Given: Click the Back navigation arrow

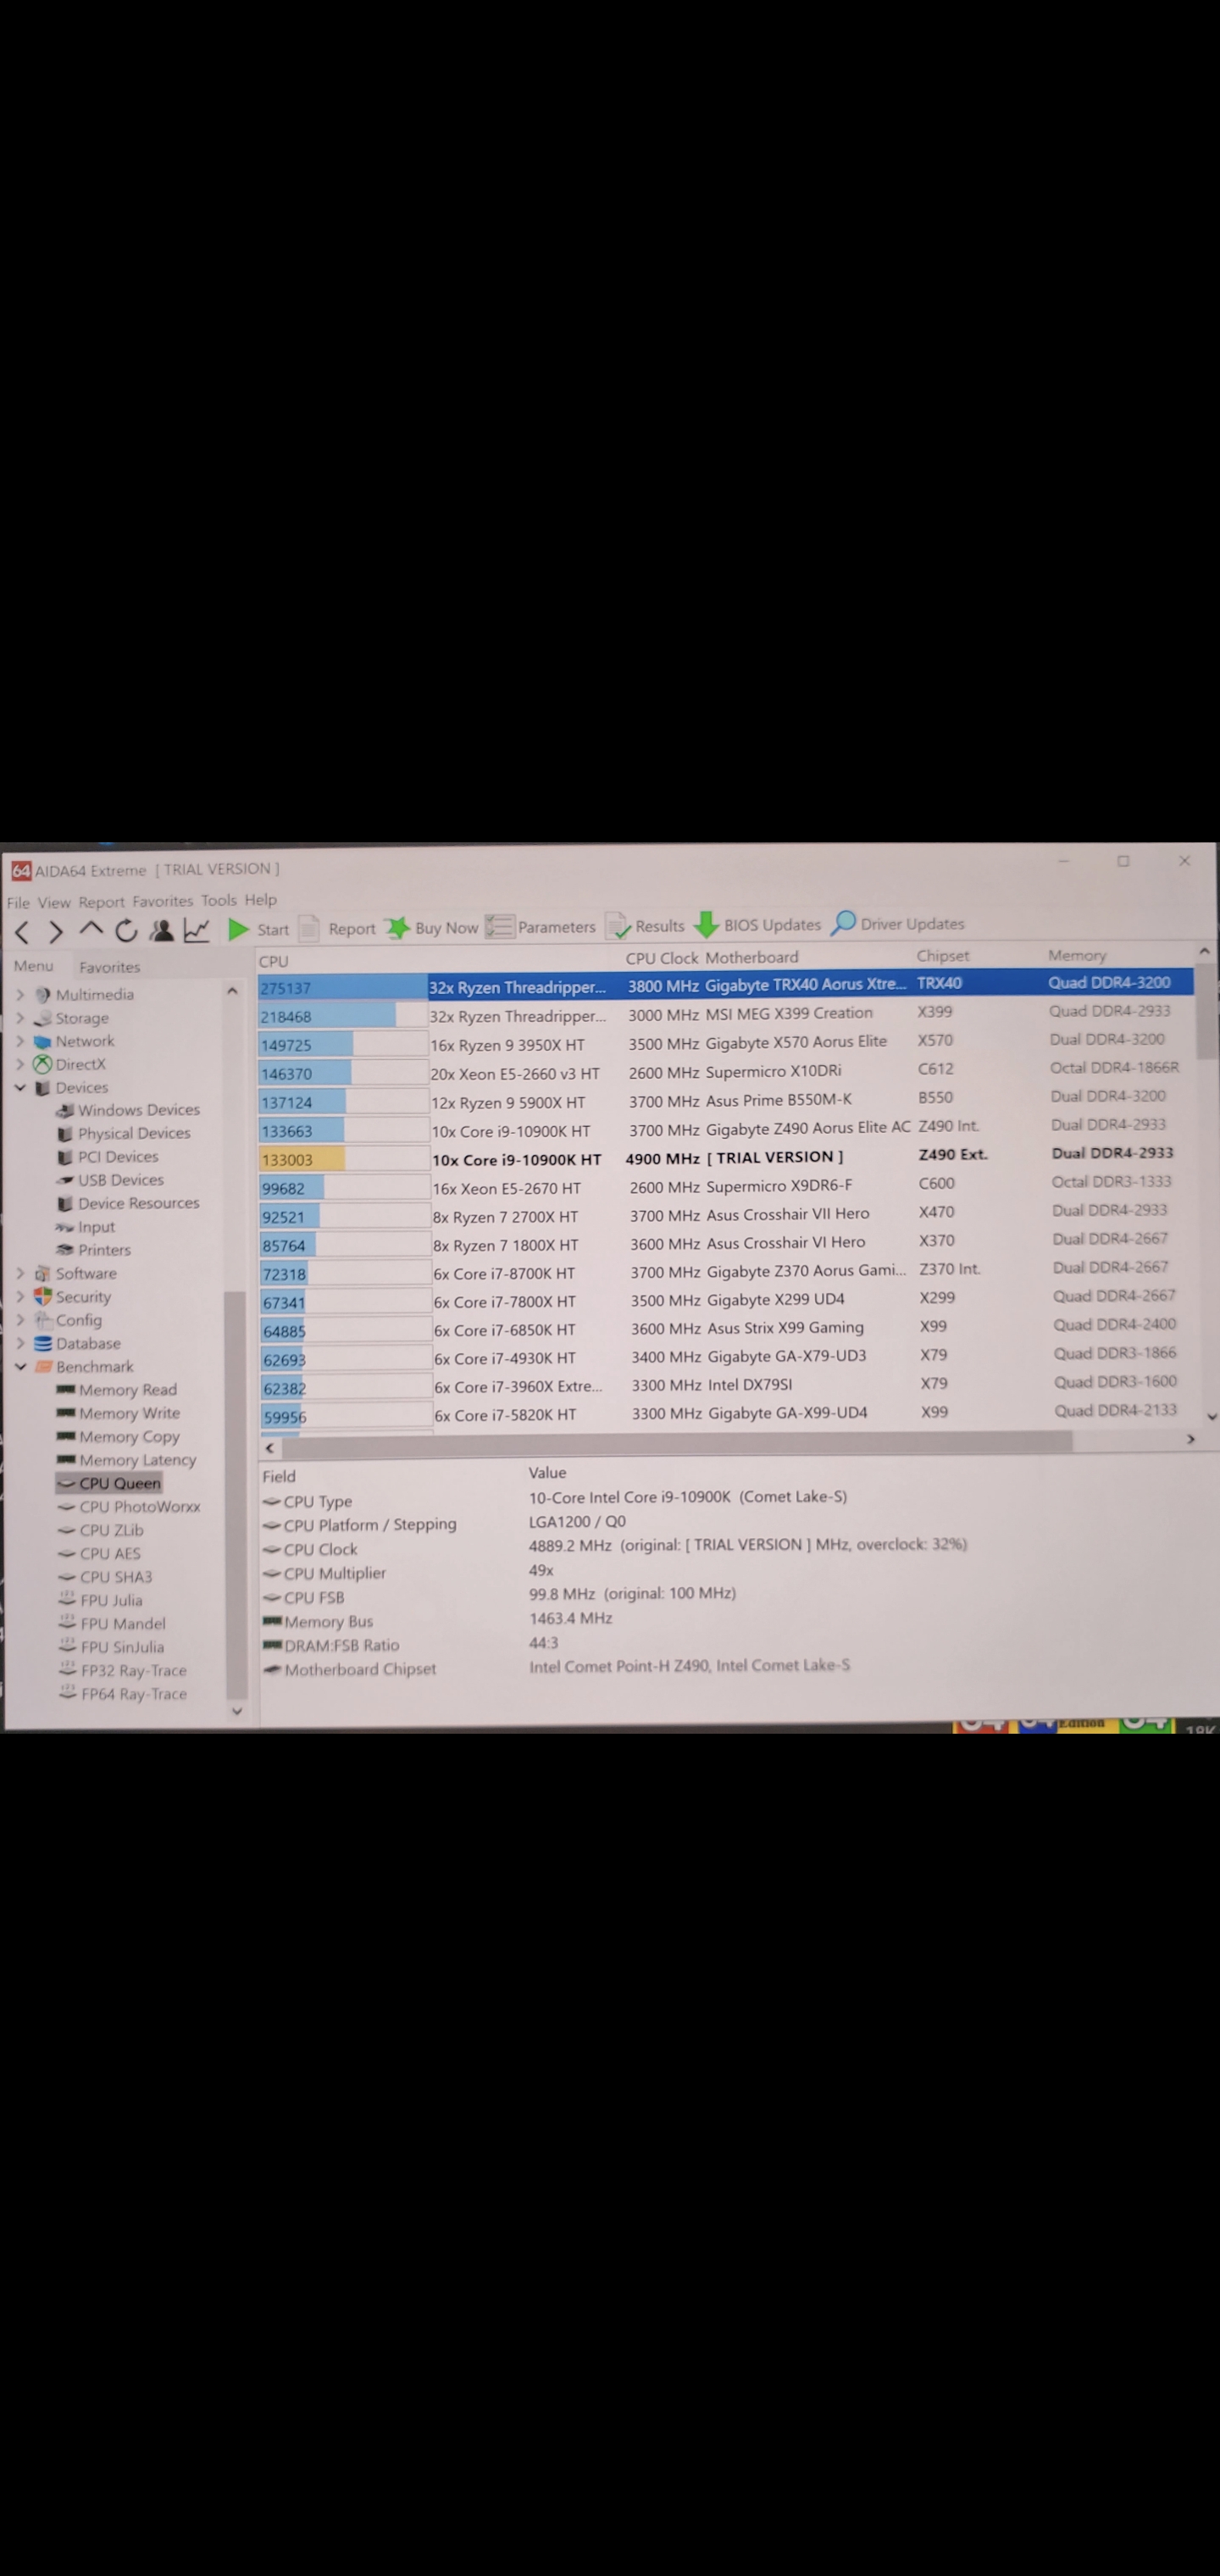Looking at the screenshot, I should click(x=22, y=933).
